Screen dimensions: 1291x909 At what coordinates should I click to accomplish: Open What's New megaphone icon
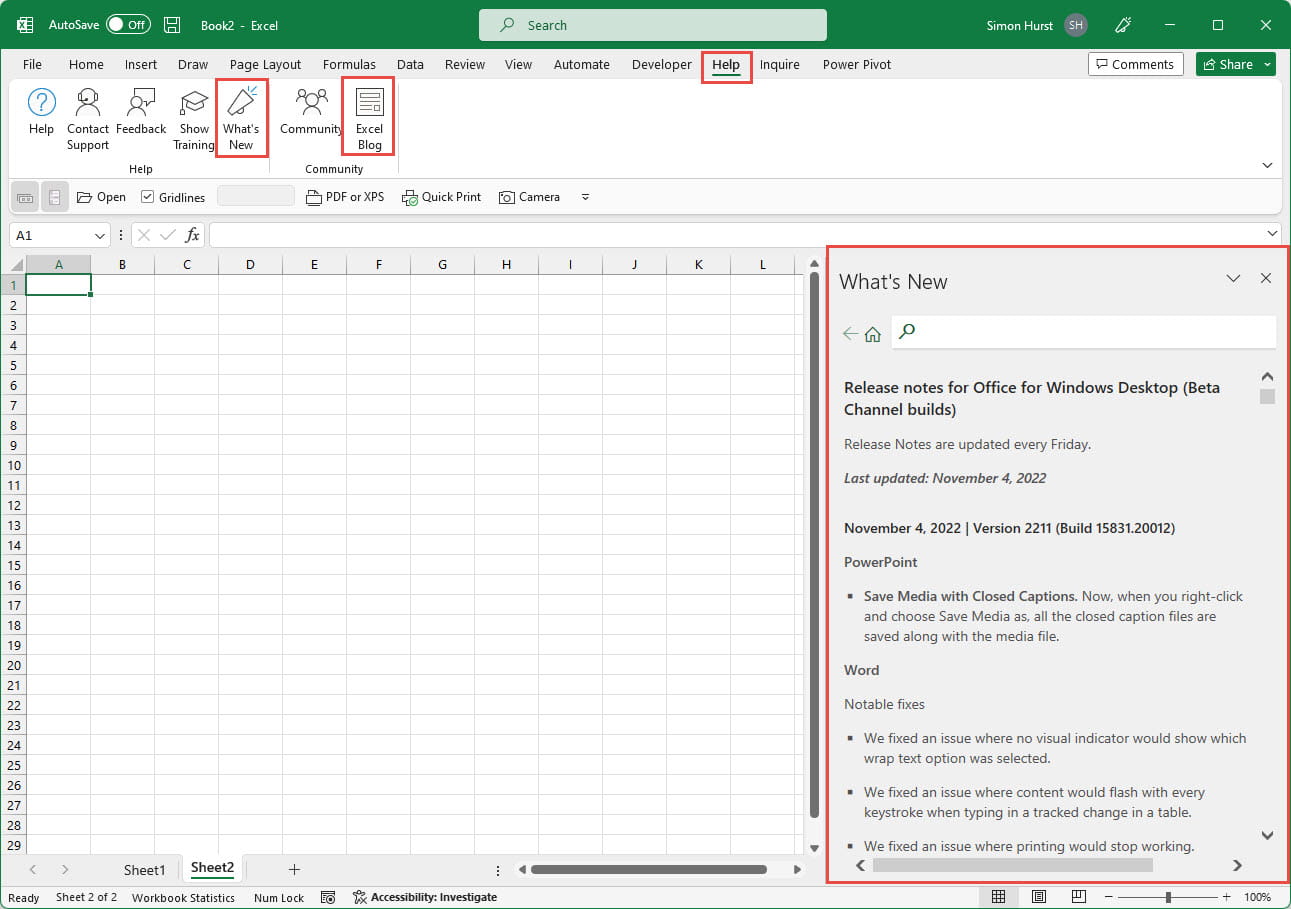[x=241, y=103]
